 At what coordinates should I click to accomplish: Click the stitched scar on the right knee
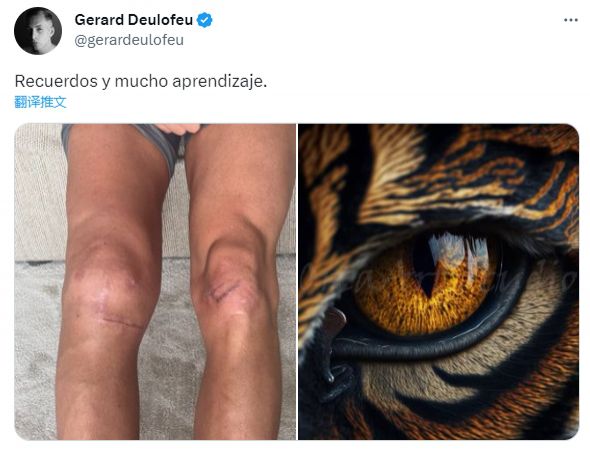pyautogui.click(x=224, y=291)
